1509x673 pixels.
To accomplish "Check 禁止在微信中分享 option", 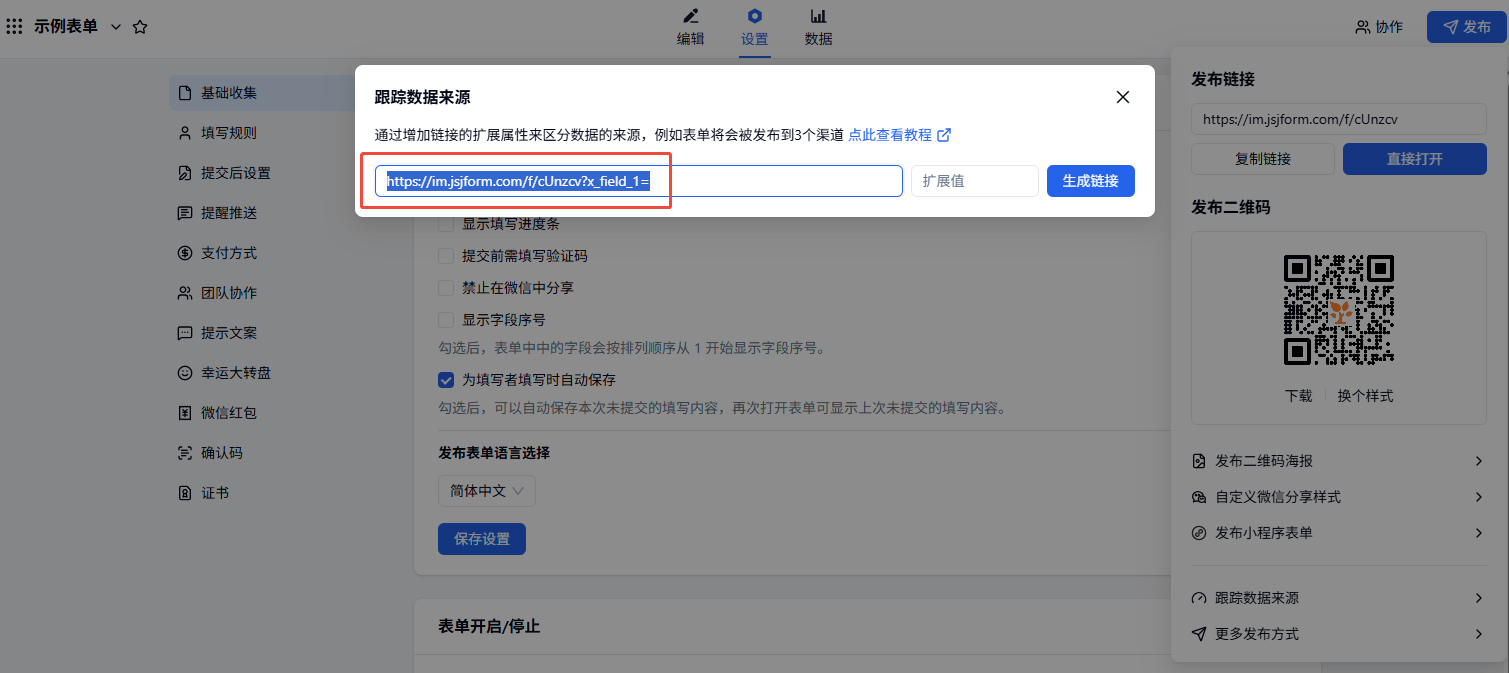I will tap(447, 288).
